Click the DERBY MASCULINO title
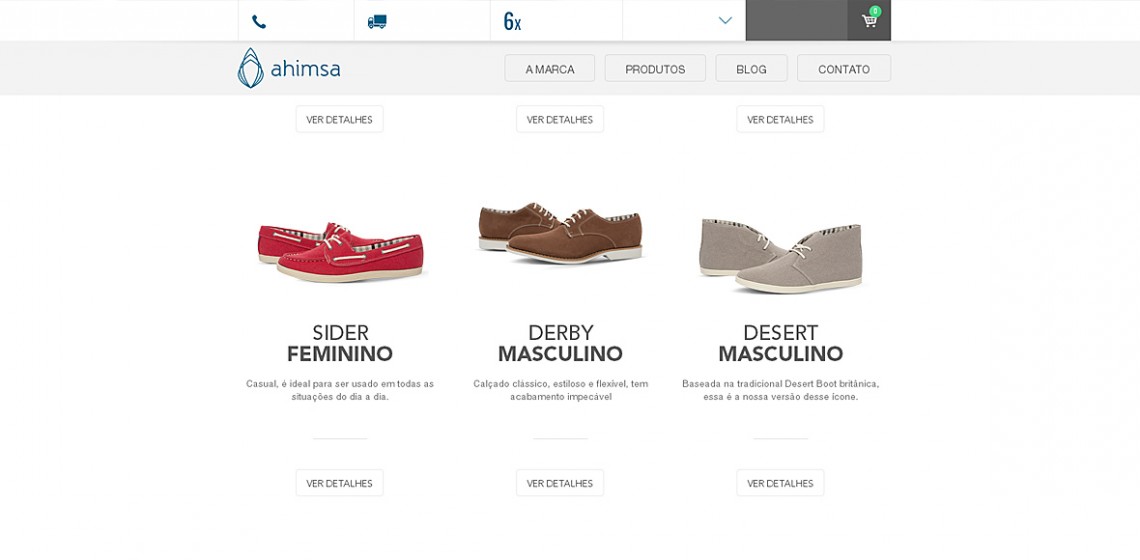This screenshot has height=560, width=1140. [560, 343]
